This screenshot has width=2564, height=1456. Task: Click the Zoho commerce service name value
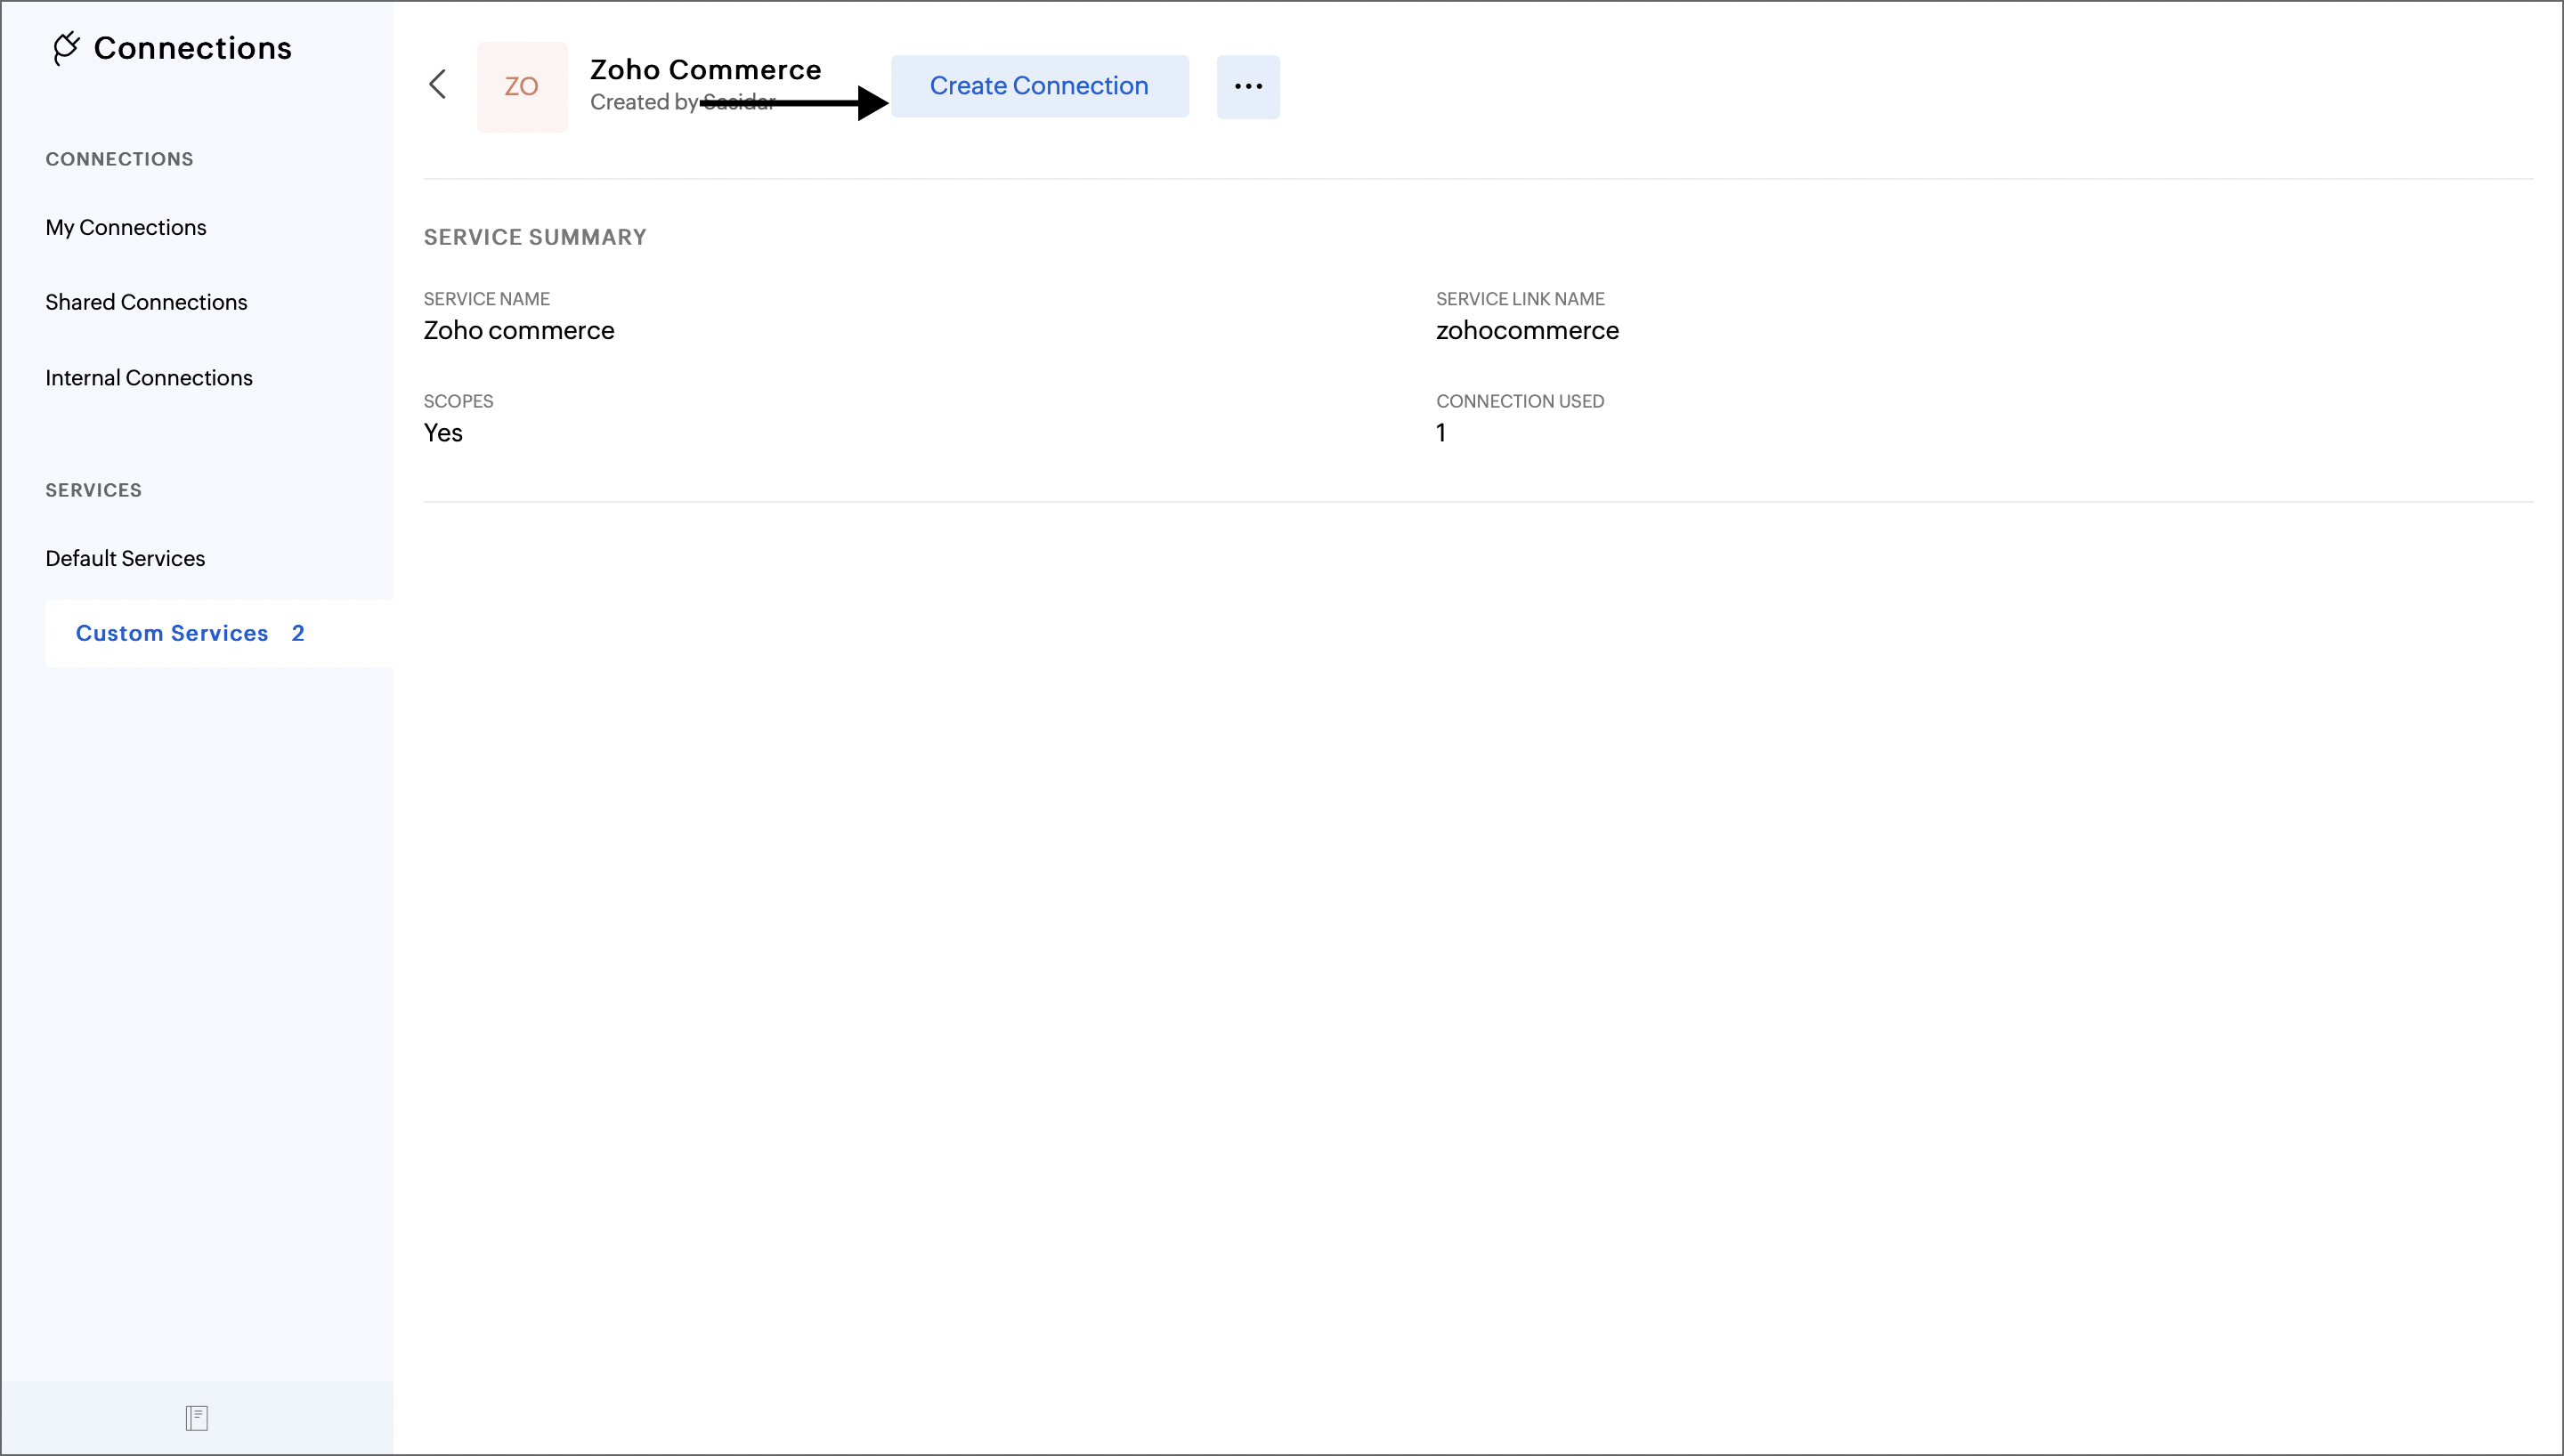coord(518,330)
